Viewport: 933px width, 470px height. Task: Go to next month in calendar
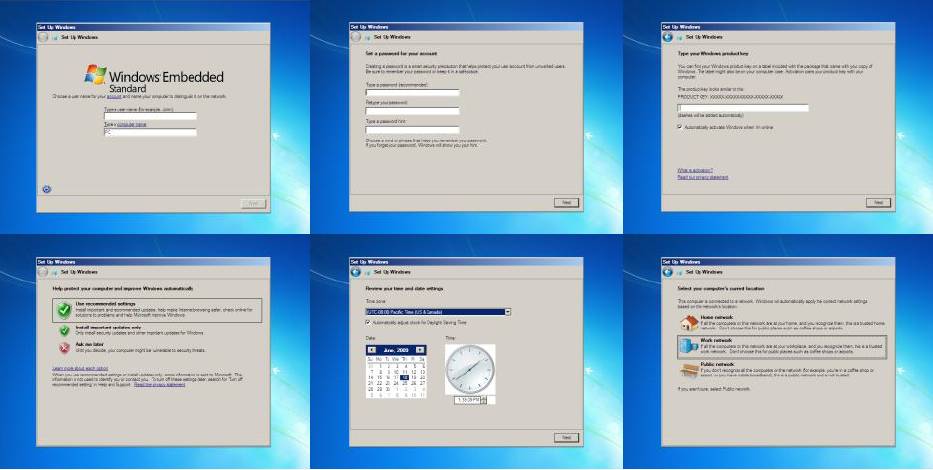pos(420,350)
